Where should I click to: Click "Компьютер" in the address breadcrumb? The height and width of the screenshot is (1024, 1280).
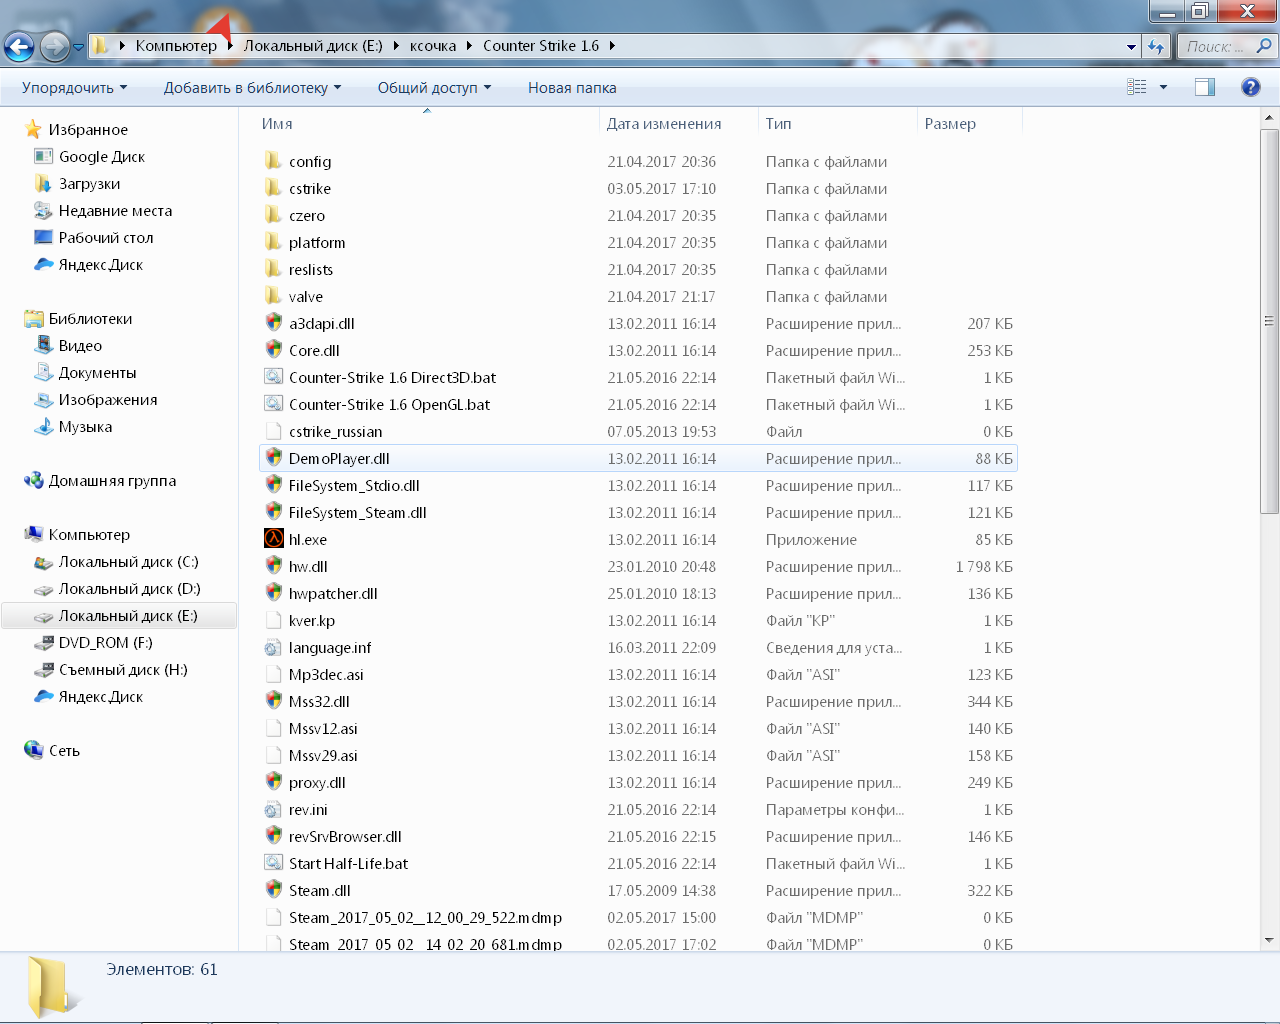pyautogui.click(x=176, y=46)
